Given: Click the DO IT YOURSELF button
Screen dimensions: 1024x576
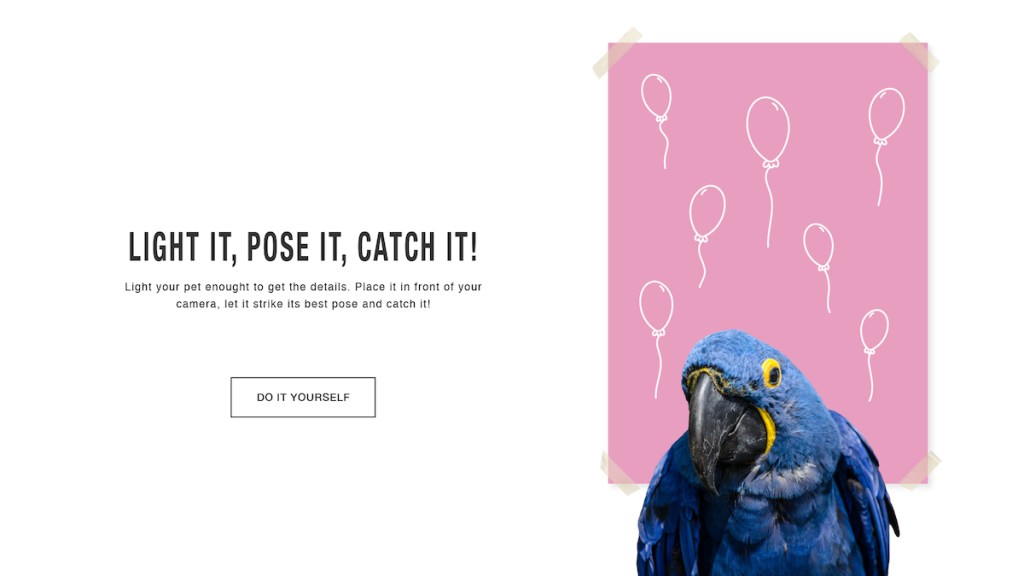Looking at the screenshot, I should pyautogui.click(x=303, y=397).
